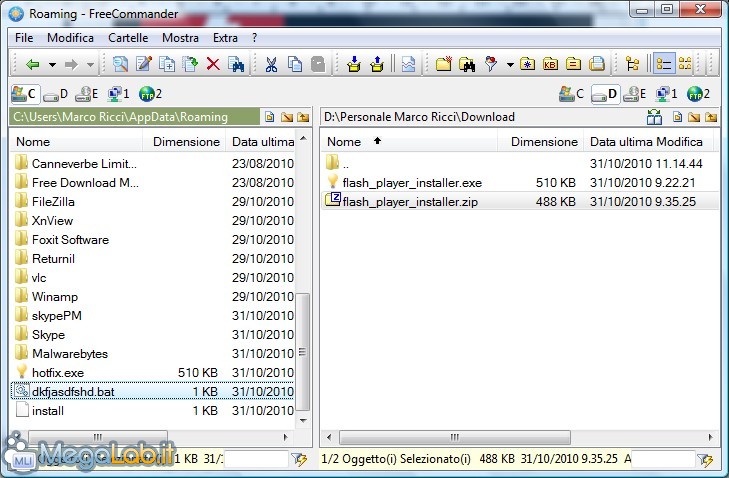
Task: Click the right panel horizontal scrollbar thumb
Action: 455,437
